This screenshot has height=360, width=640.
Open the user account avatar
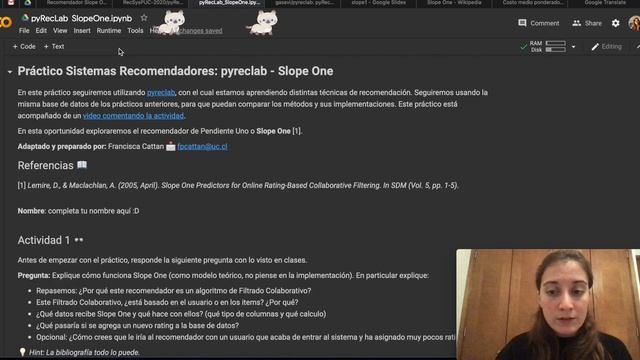point(634,23)
